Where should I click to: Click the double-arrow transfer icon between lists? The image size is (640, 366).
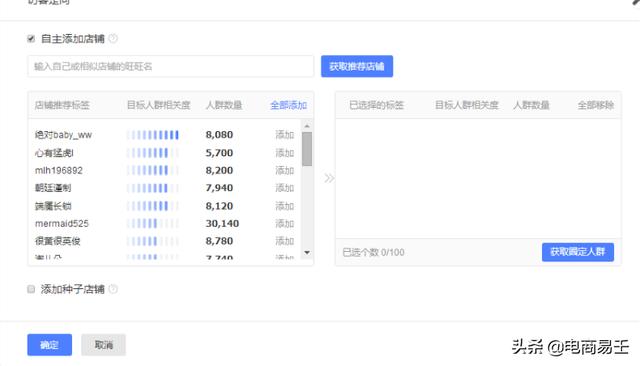pyautogui.click(x=329, y=178)
